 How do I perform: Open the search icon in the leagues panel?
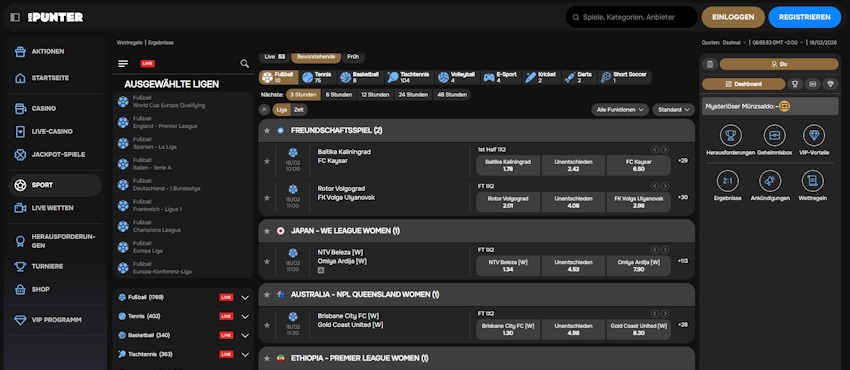[244, 63]
